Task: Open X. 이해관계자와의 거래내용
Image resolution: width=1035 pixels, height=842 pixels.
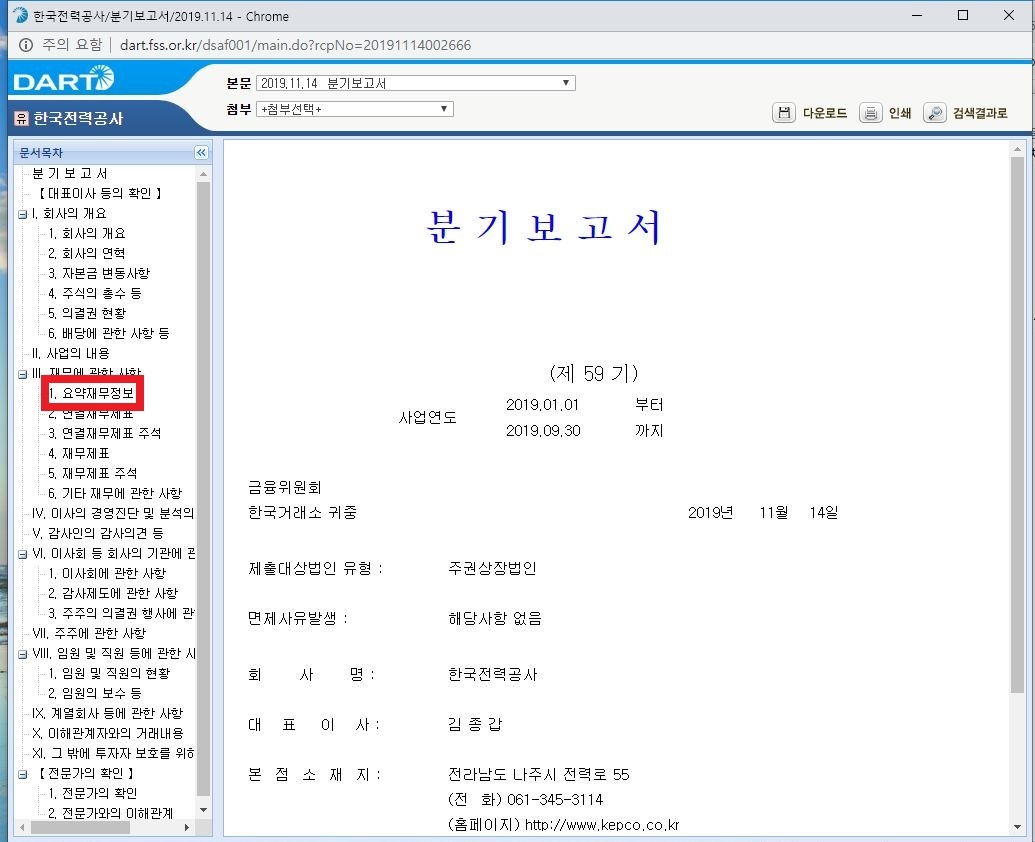Action: pos(108,733)
